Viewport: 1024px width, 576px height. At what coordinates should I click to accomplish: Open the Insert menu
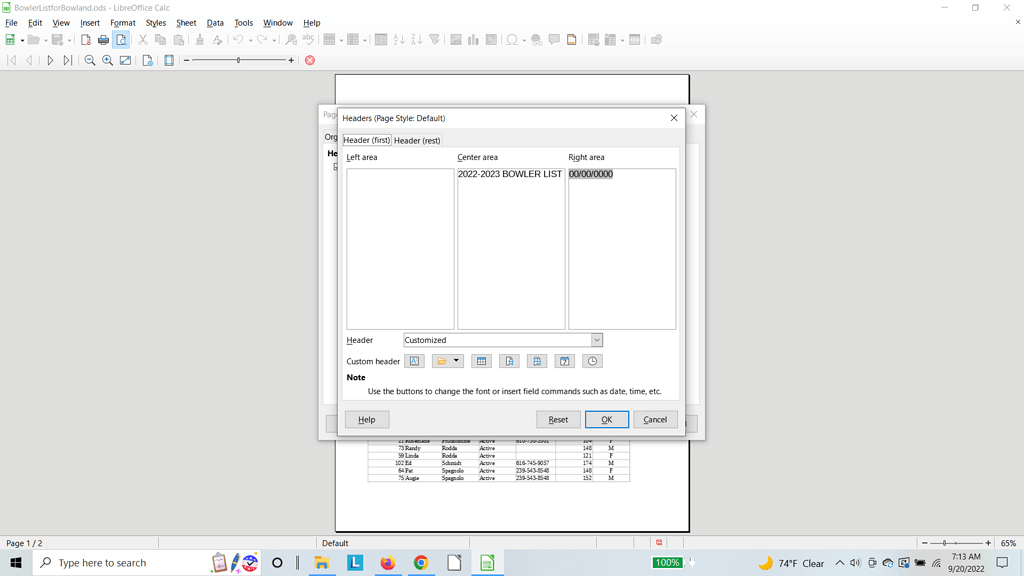click(x=88, y=22)
